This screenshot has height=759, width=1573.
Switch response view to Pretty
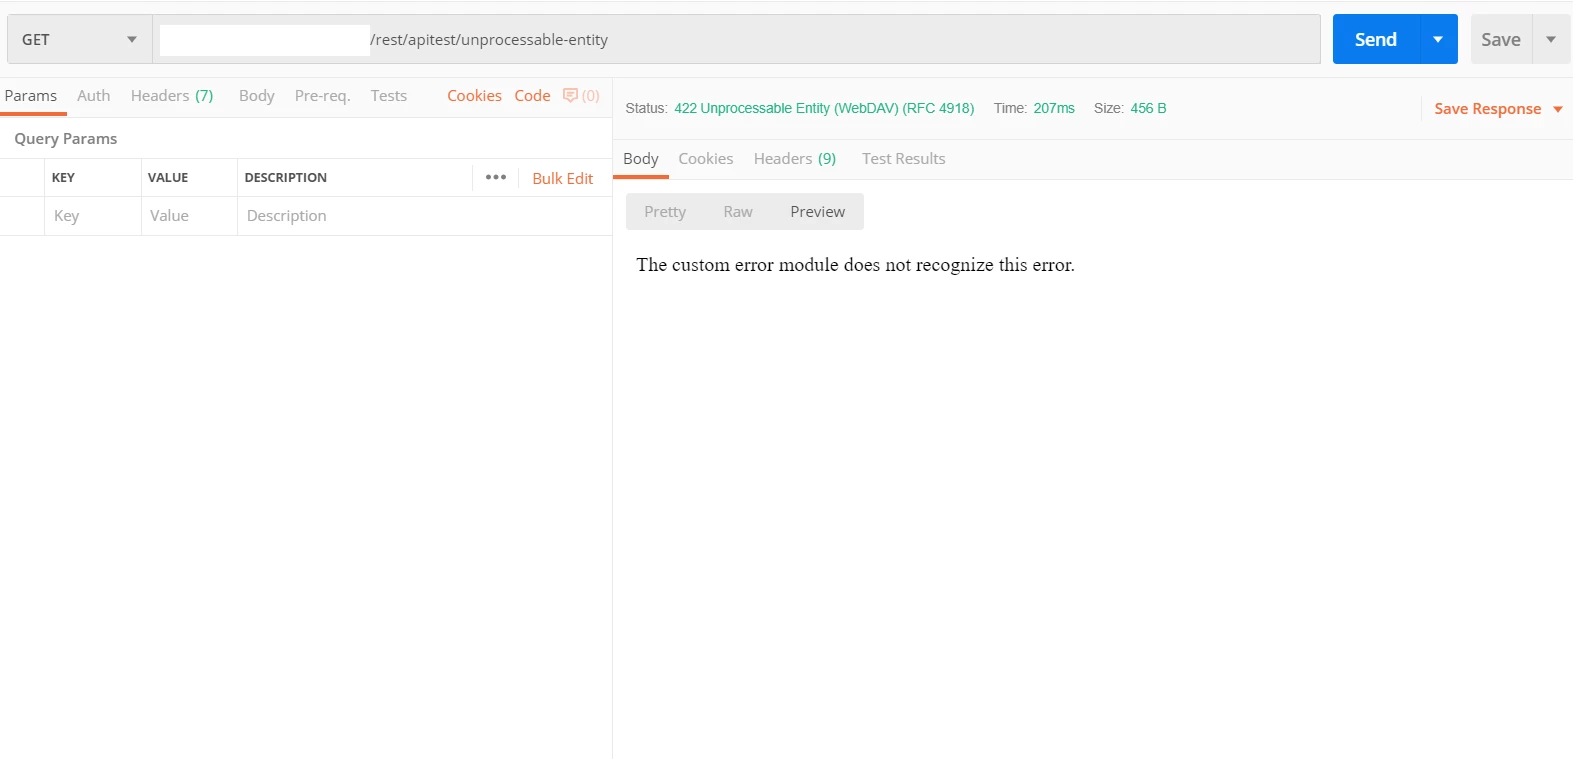(665, 212)
